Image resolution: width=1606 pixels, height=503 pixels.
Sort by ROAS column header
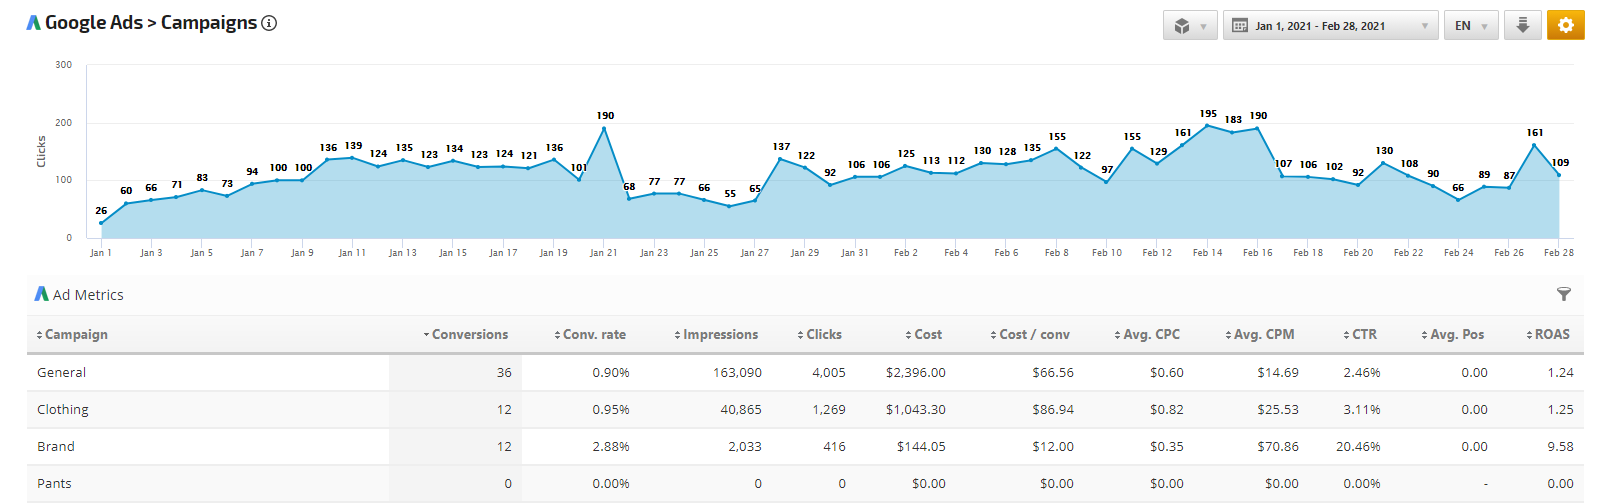click(x=1548, y=335)
